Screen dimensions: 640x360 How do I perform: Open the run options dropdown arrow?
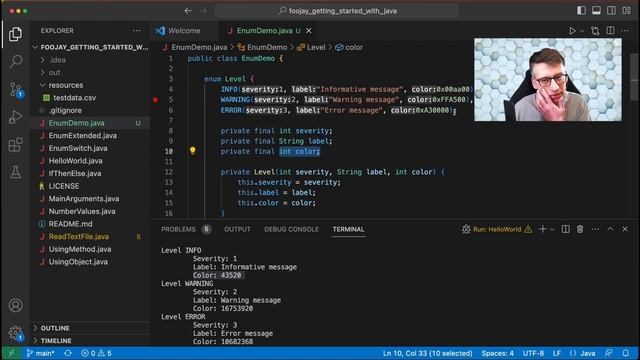pyautogui.click(x=582, y=31)
